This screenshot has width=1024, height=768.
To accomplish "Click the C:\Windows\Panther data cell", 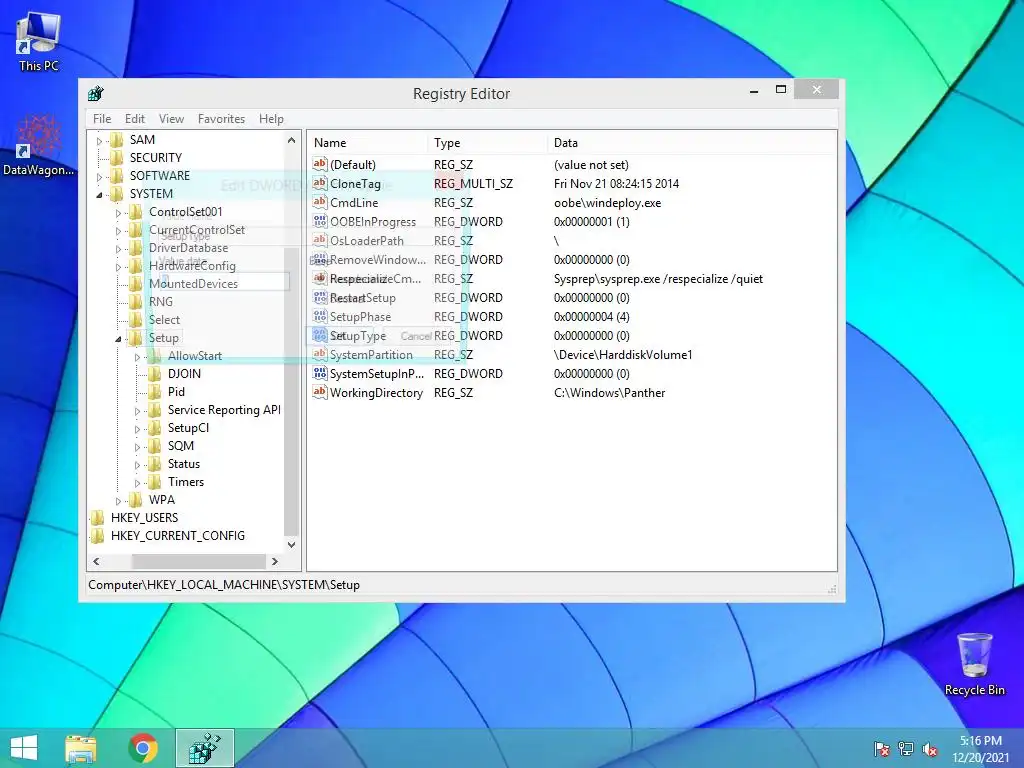I will pyautogui.click(x=609, y=392).
